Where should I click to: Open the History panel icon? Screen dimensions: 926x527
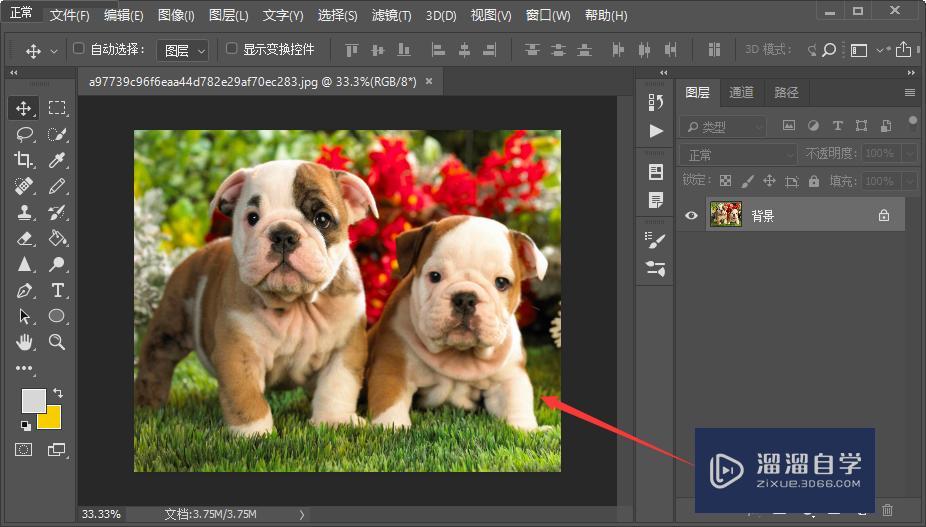coord(656,103)
